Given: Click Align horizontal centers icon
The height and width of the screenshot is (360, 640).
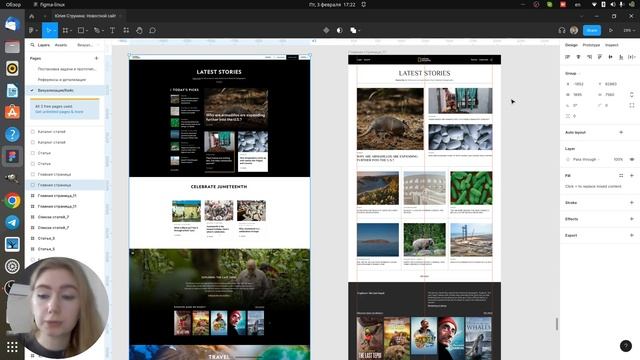Looking at the screenshot, I should point(578,57).
